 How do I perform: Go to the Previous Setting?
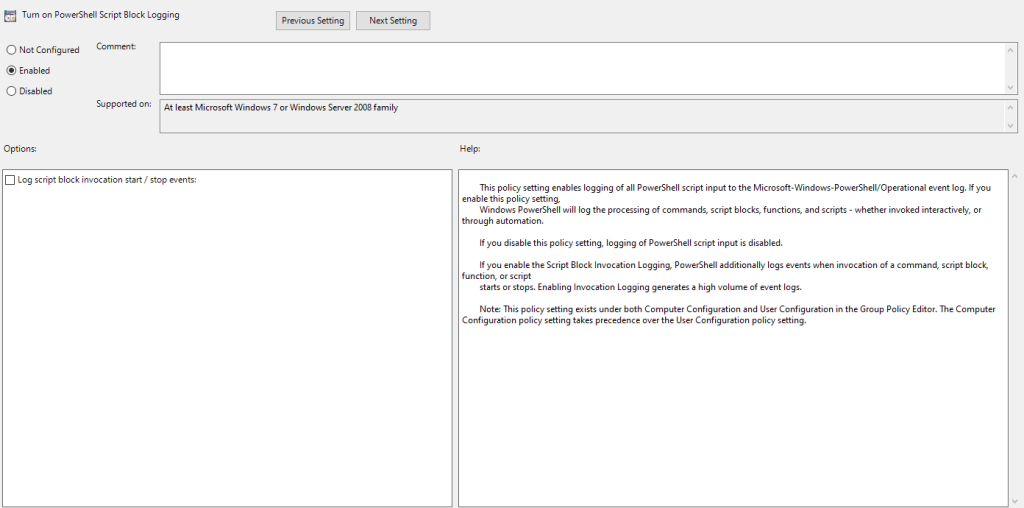312,21
